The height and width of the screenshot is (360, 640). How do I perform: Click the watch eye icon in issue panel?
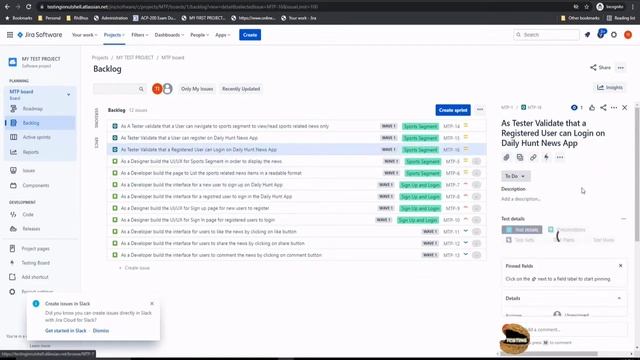tap(575, 108)
